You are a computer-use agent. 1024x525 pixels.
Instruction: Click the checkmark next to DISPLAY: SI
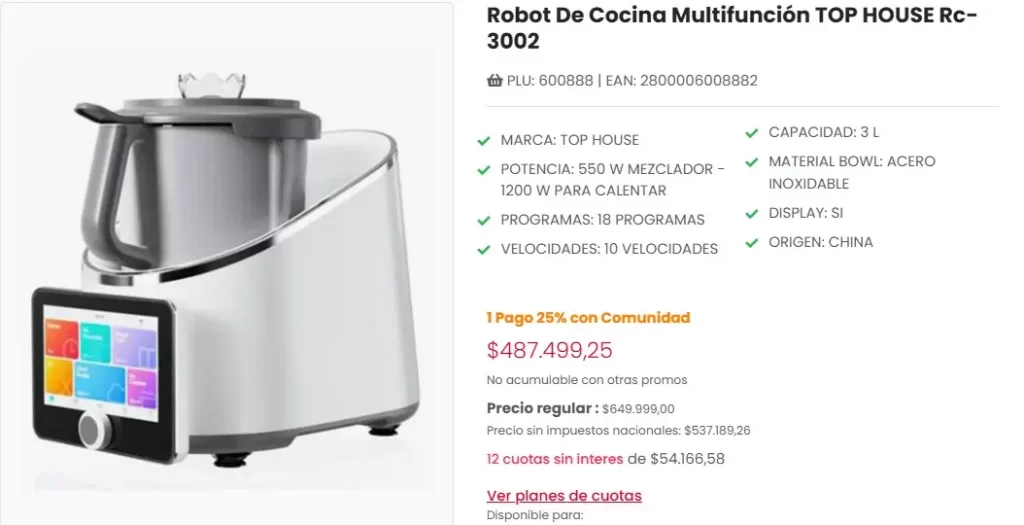pos(751,213)
